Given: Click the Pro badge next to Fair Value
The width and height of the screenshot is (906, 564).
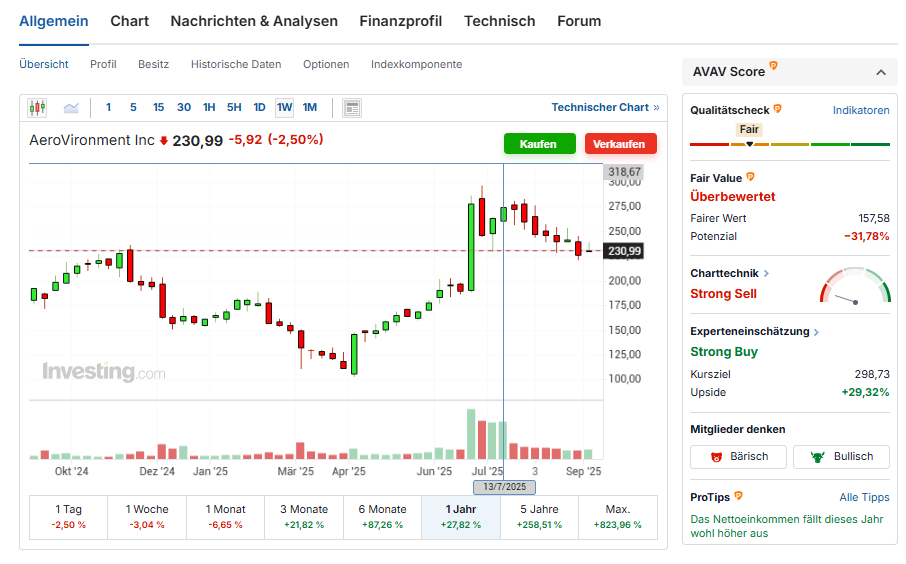Looking at the screenshot, I should pyautogui.click(x=751, y=177).
